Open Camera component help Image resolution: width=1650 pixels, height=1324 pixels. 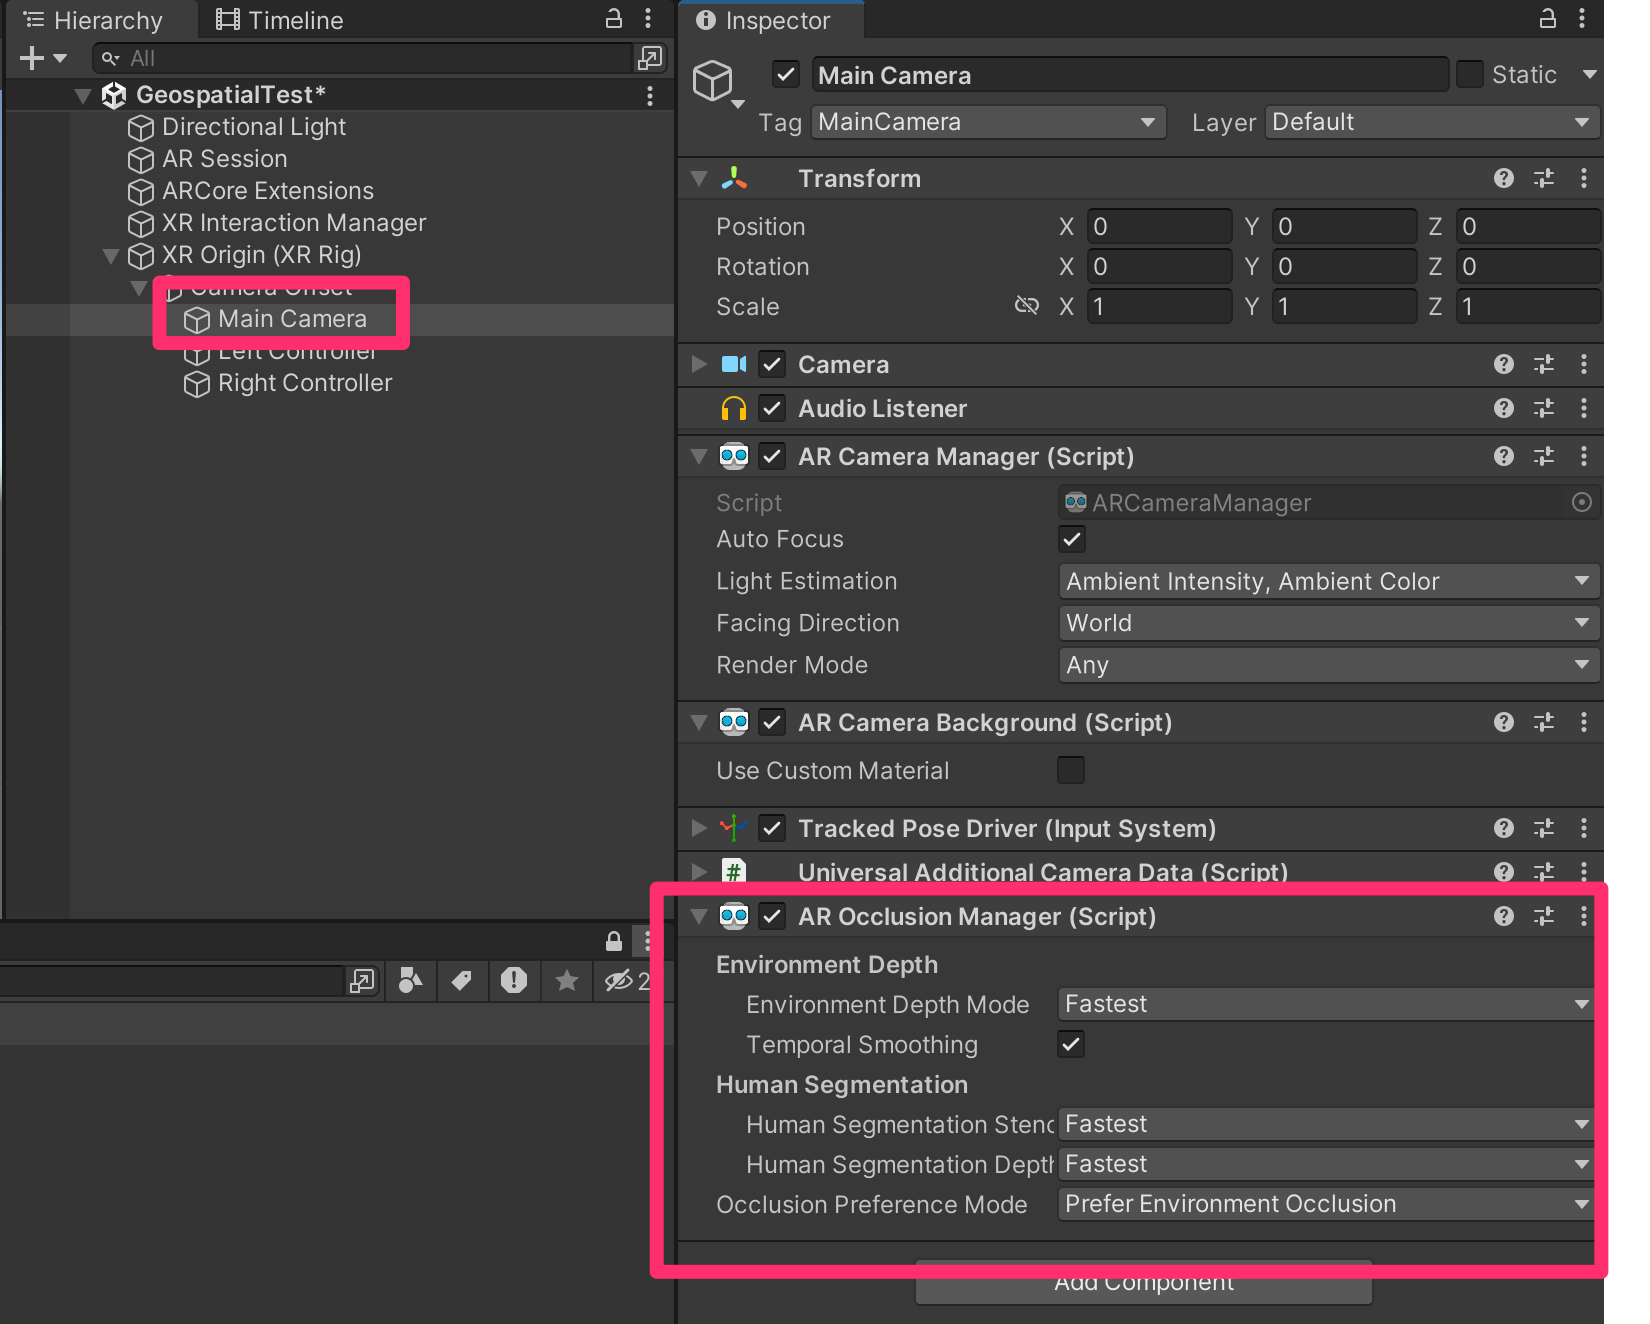(1503, 364)
